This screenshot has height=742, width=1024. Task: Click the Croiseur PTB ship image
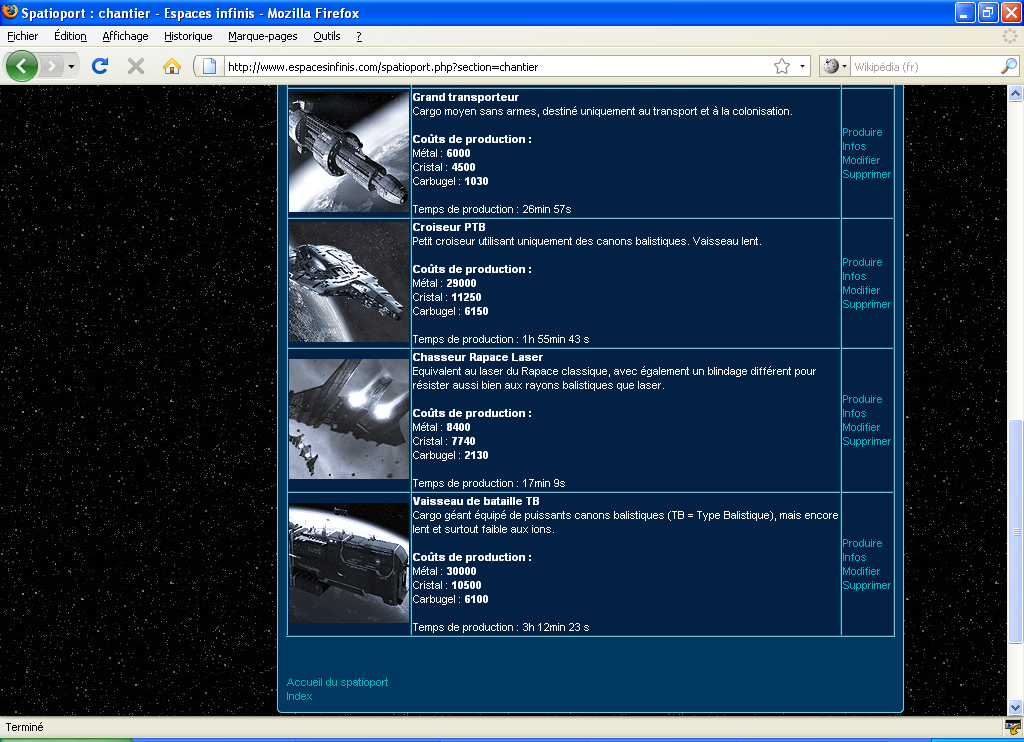pyautogui.click(x=349, y=282)
